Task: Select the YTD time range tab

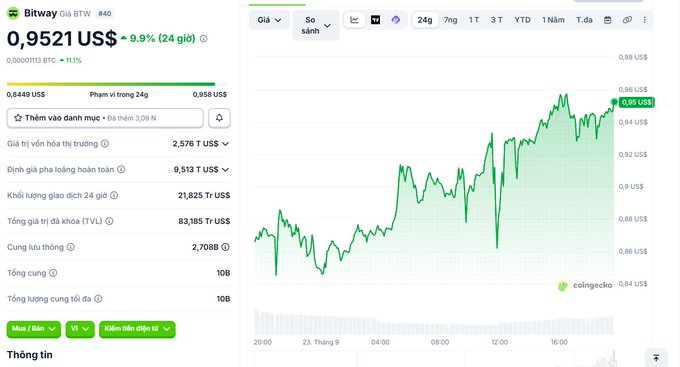Action: [523, 20]
